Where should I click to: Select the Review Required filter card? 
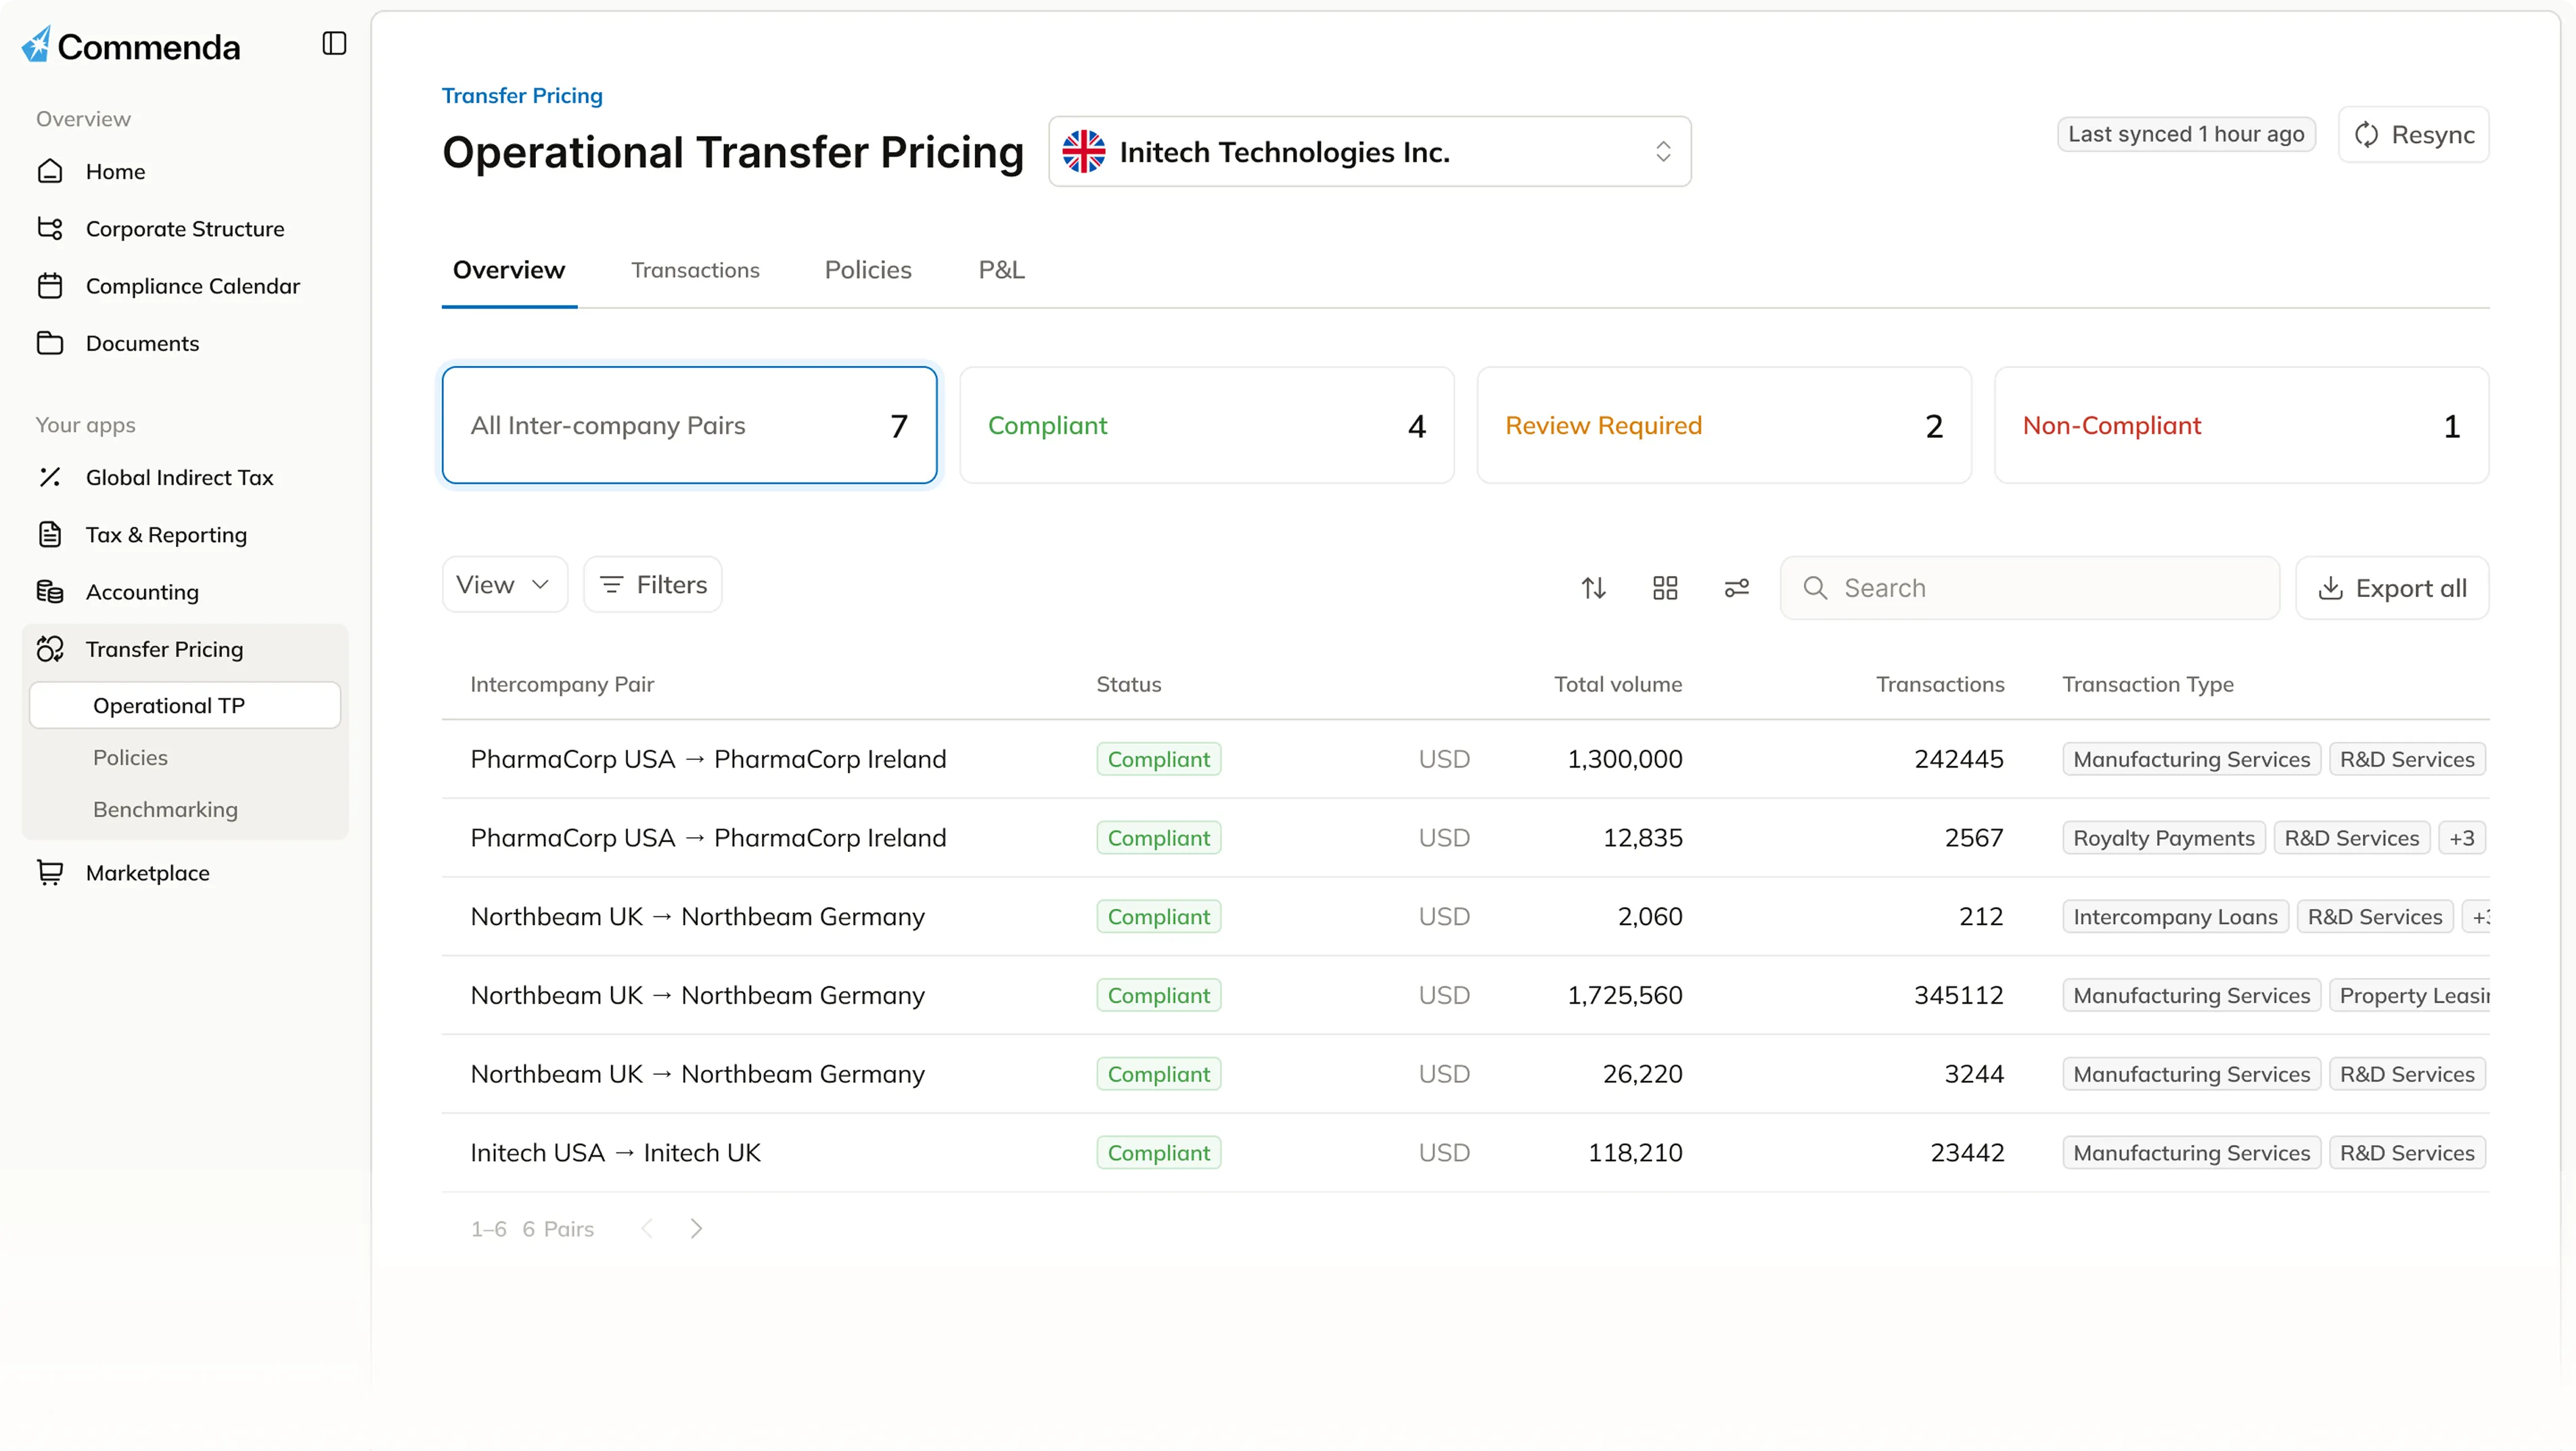1723,426
